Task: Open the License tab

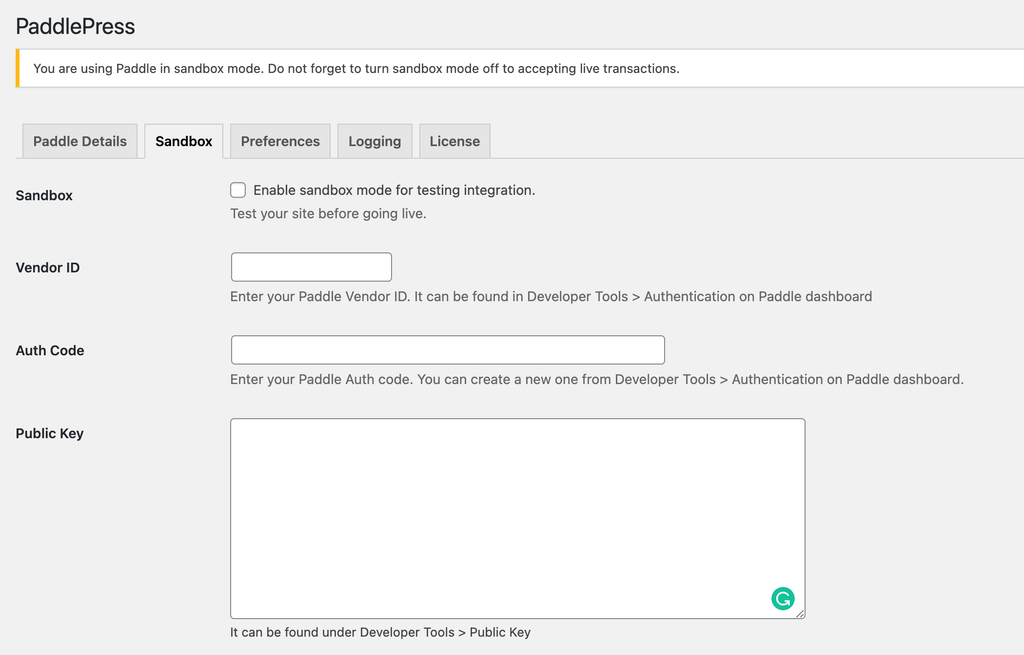Action: point(455,141)
